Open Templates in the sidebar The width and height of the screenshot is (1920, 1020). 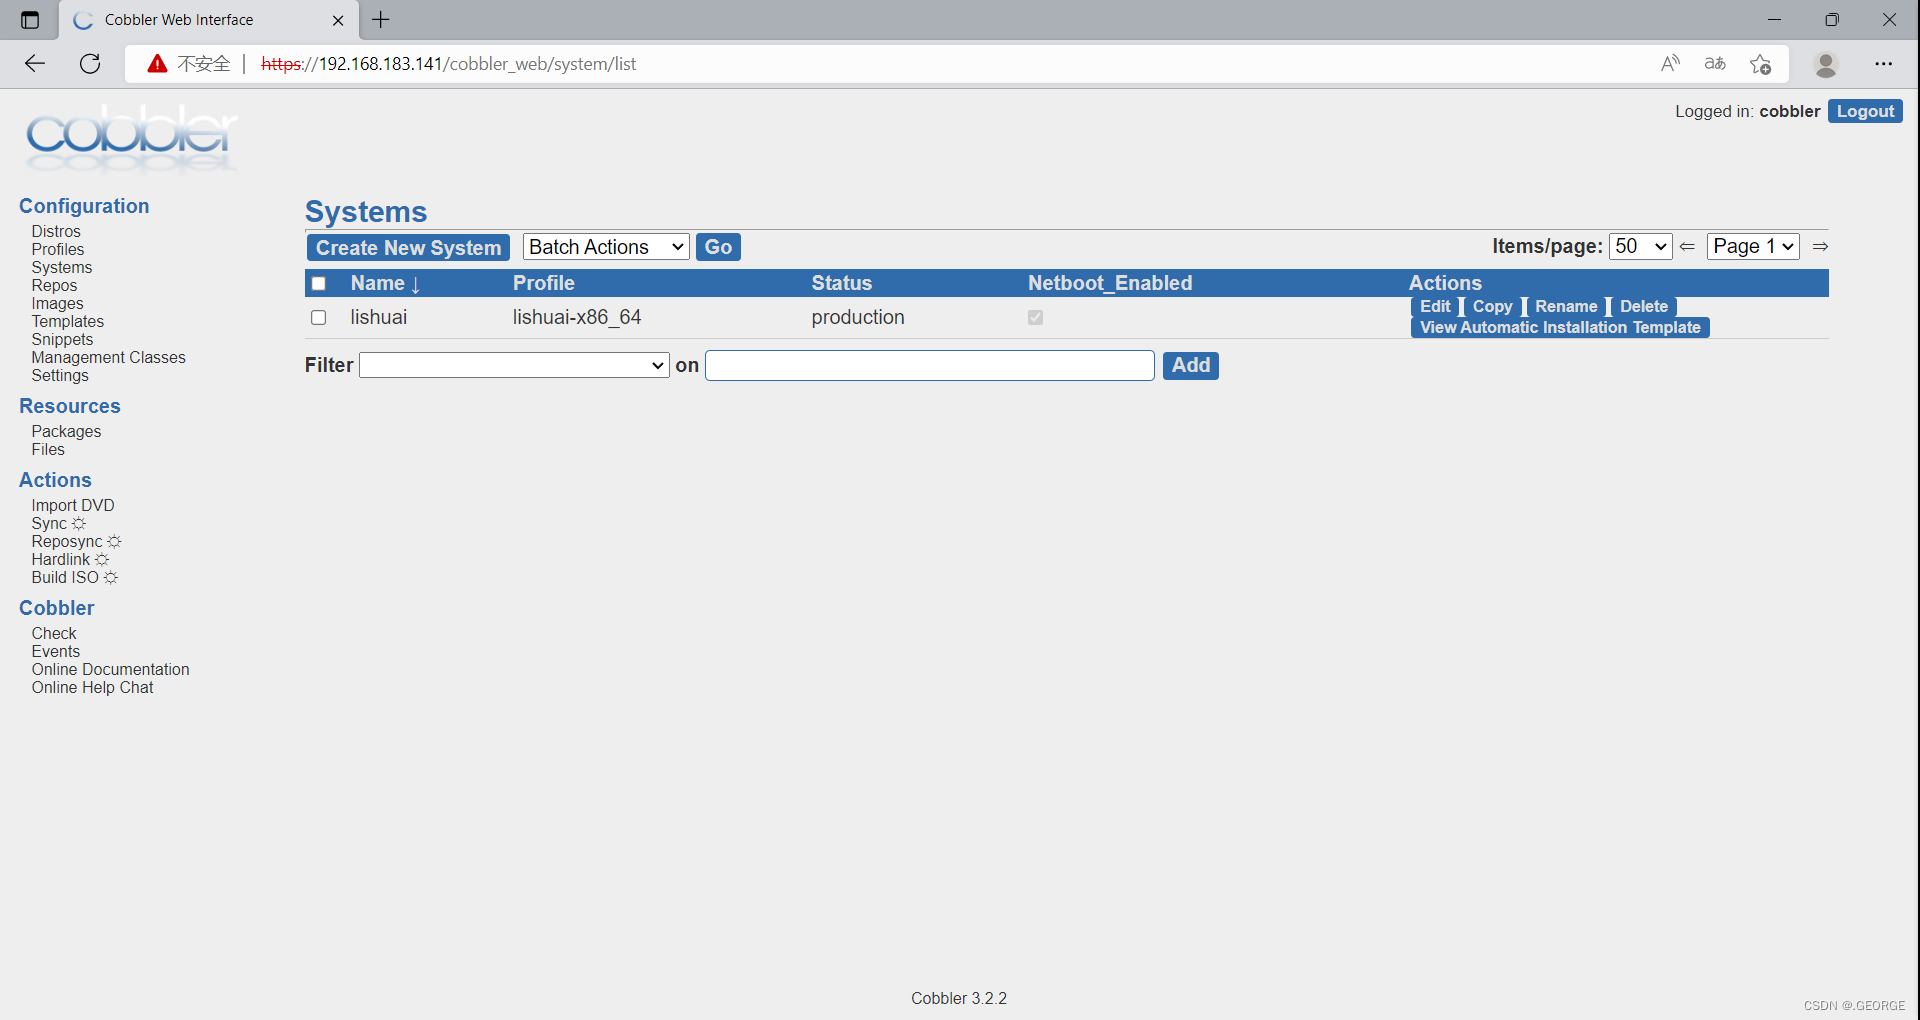[68, 321]
